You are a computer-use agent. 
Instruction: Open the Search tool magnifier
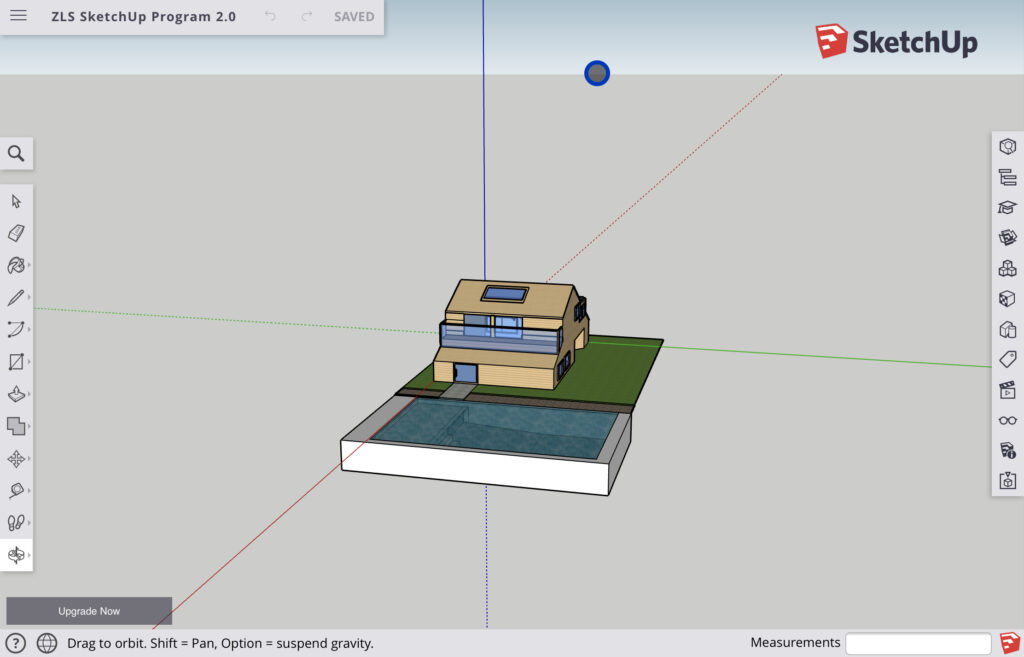tap(16, 153)
